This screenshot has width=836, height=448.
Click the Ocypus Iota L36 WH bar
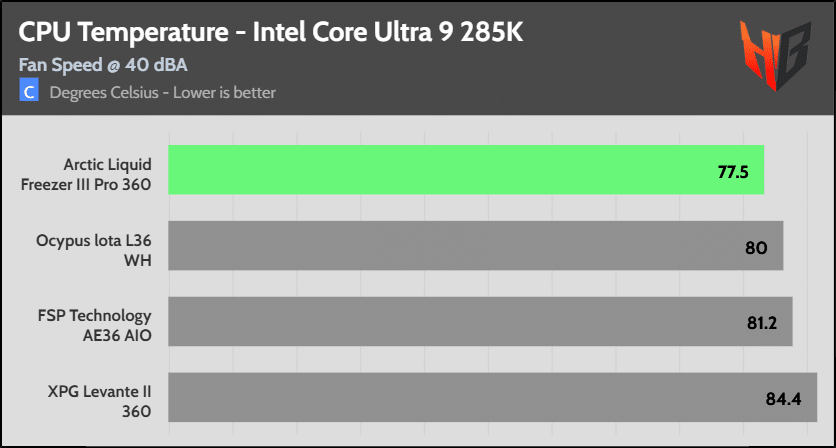pyautogui.click(x=476, y=246)
